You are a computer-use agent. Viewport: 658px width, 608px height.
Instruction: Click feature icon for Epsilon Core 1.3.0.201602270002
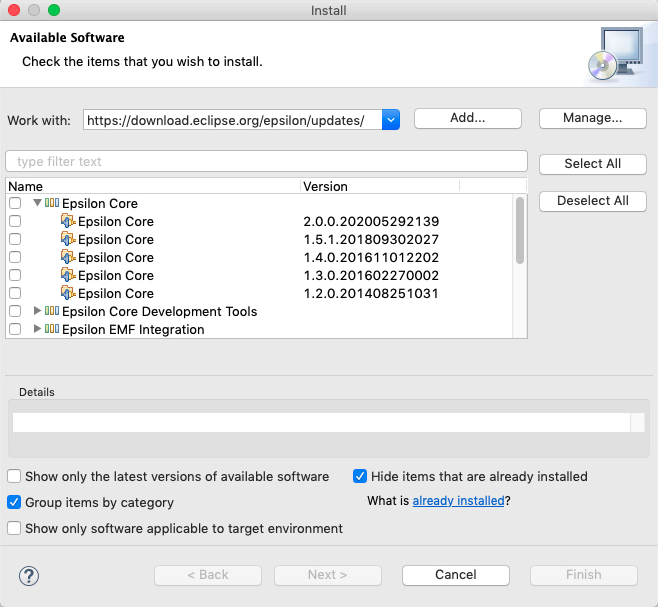[68, 275]
